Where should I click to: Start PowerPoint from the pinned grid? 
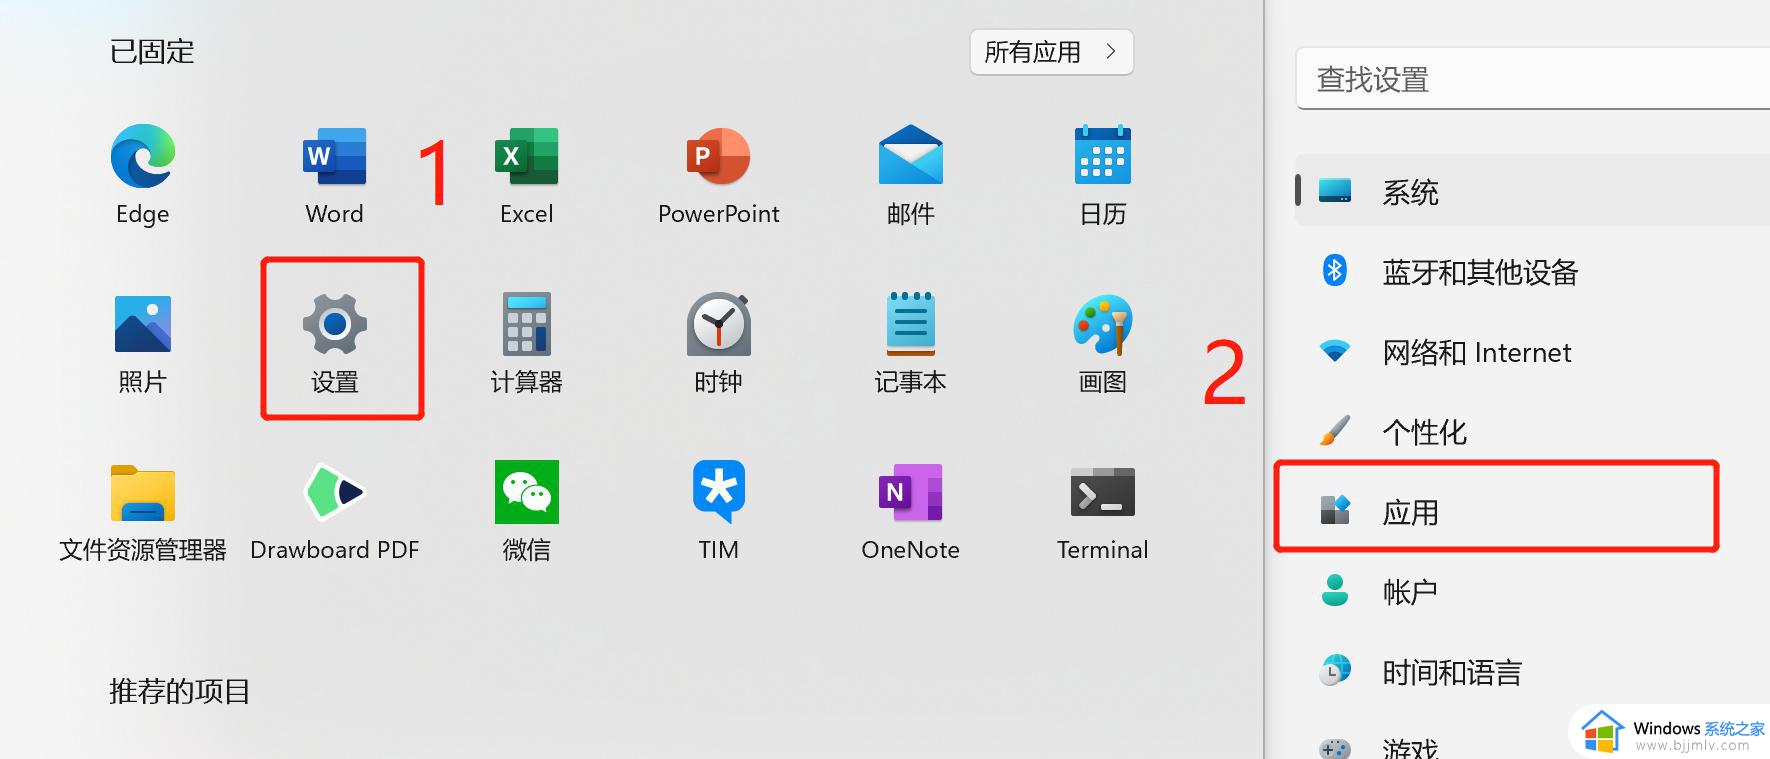[718, 156]
